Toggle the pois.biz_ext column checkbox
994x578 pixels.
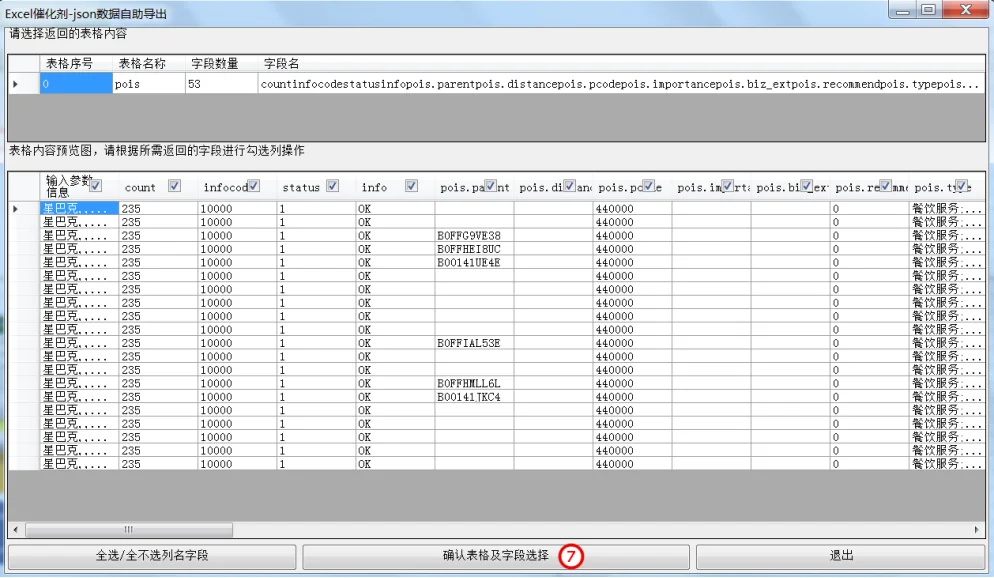point(806,186)
